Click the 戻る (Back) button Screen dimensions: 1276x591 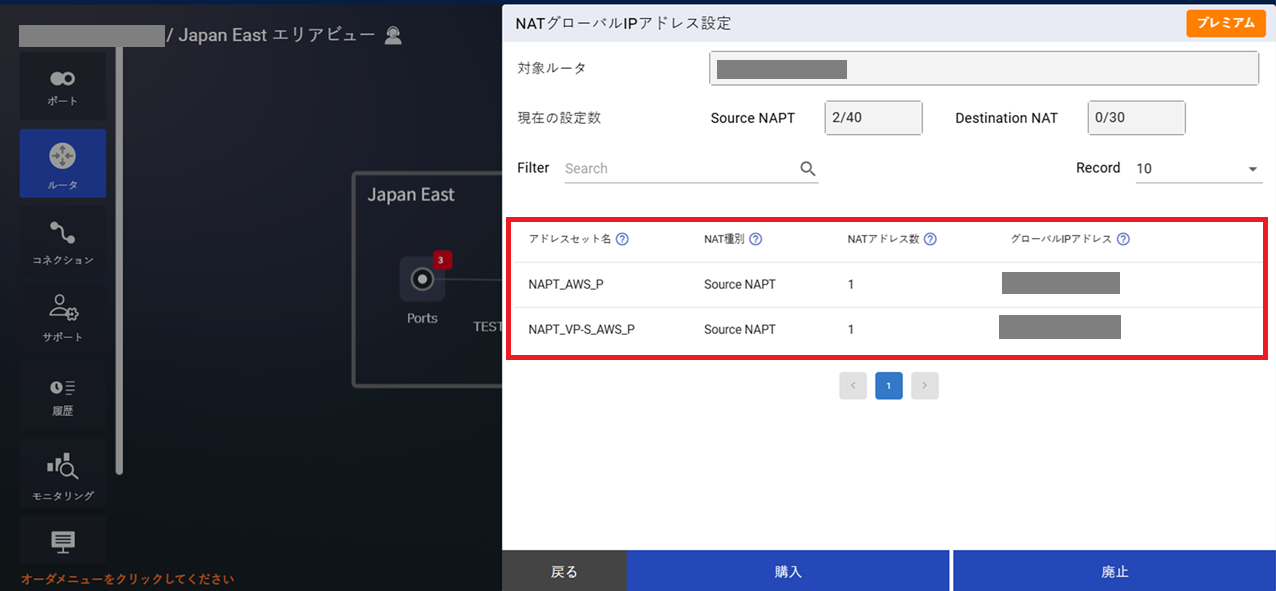point(564,571)
